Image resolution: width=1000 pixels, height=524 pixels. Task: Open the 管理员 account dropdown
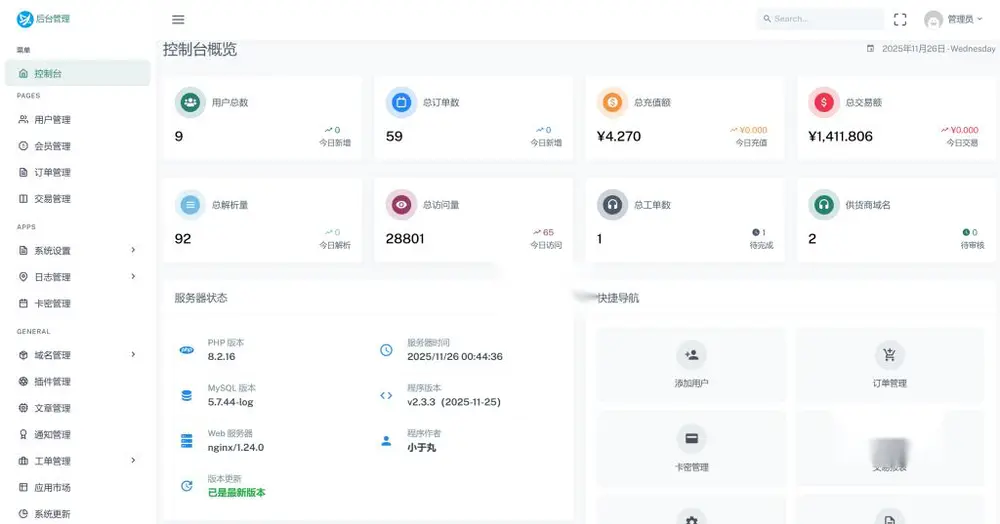click(x=953, y=20)
